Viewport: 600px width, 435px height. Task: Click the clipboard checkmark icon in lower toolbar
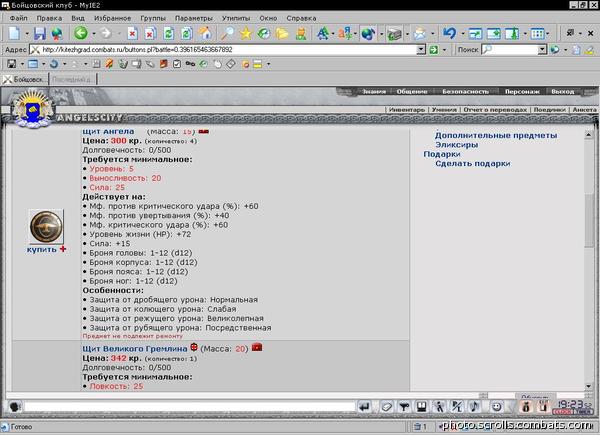coord(177,64)
